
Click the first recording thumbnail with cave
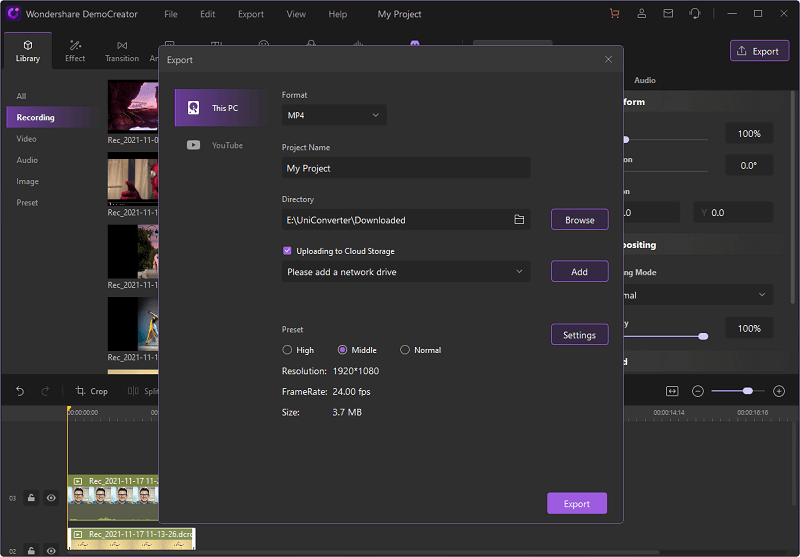(x=133, y=107)
